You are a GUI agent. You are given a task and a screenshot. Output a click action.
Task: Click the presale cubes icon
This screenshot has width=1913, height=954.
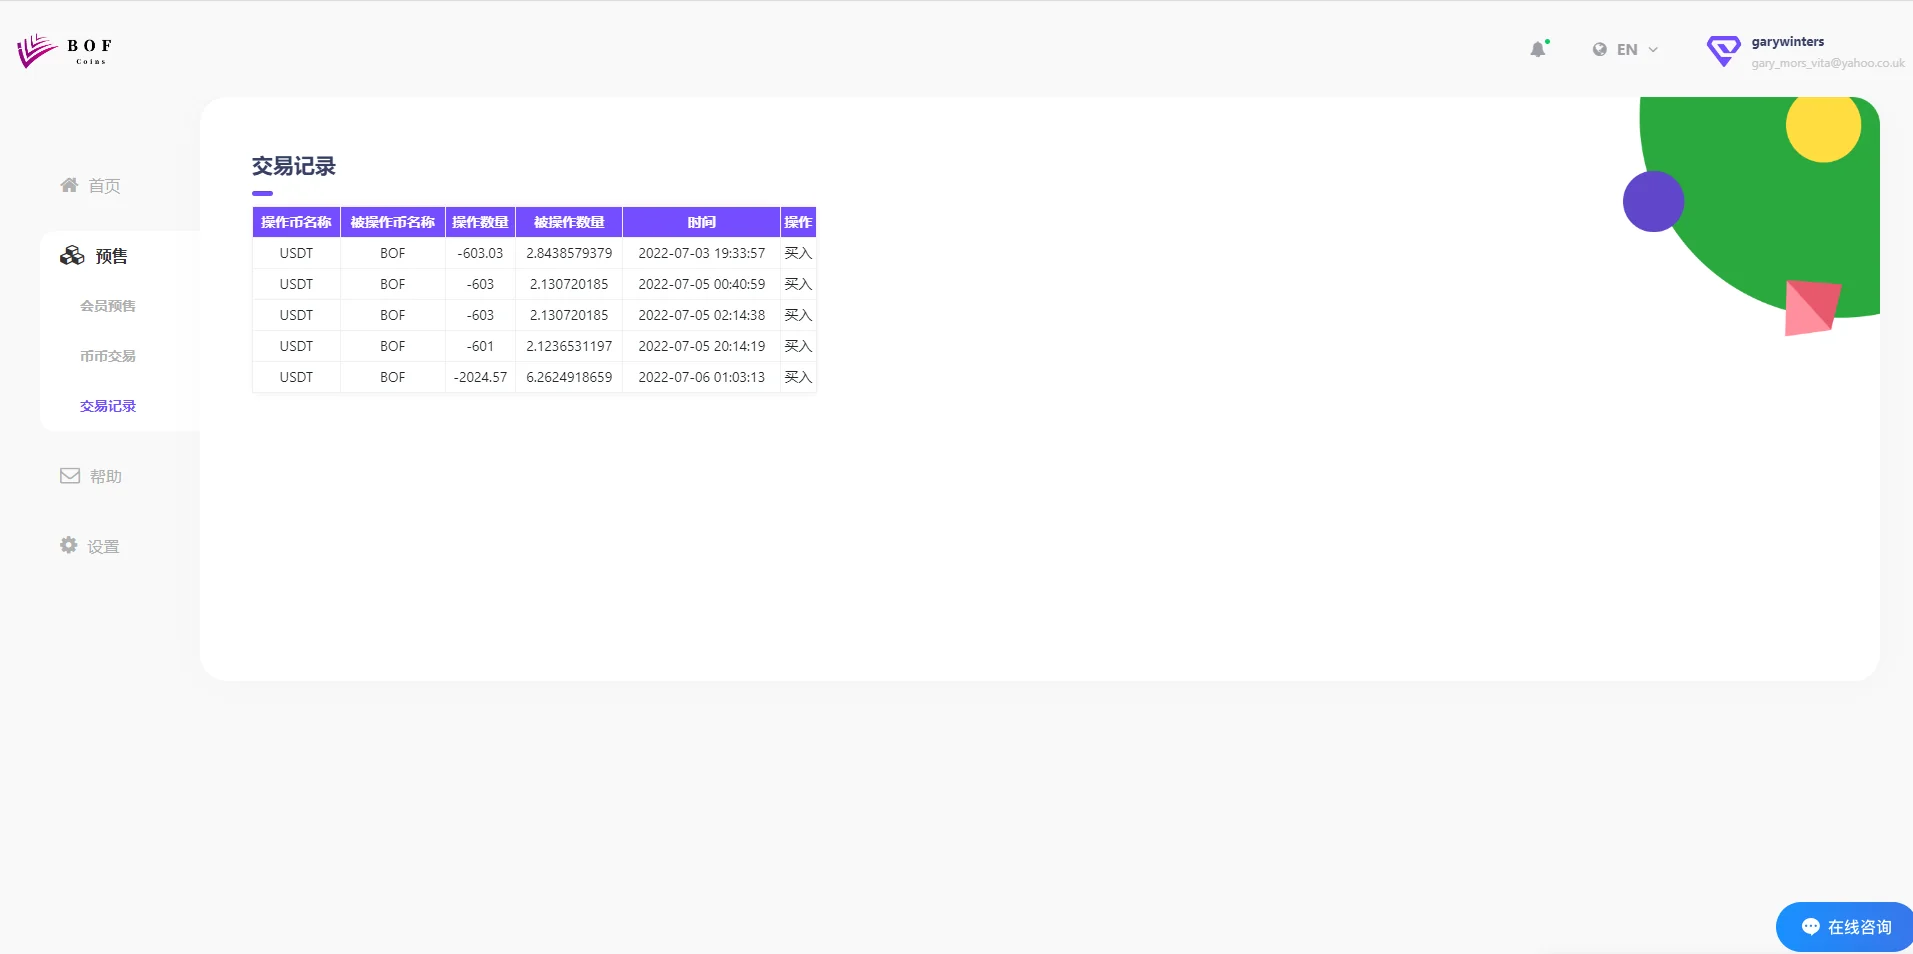72,256
